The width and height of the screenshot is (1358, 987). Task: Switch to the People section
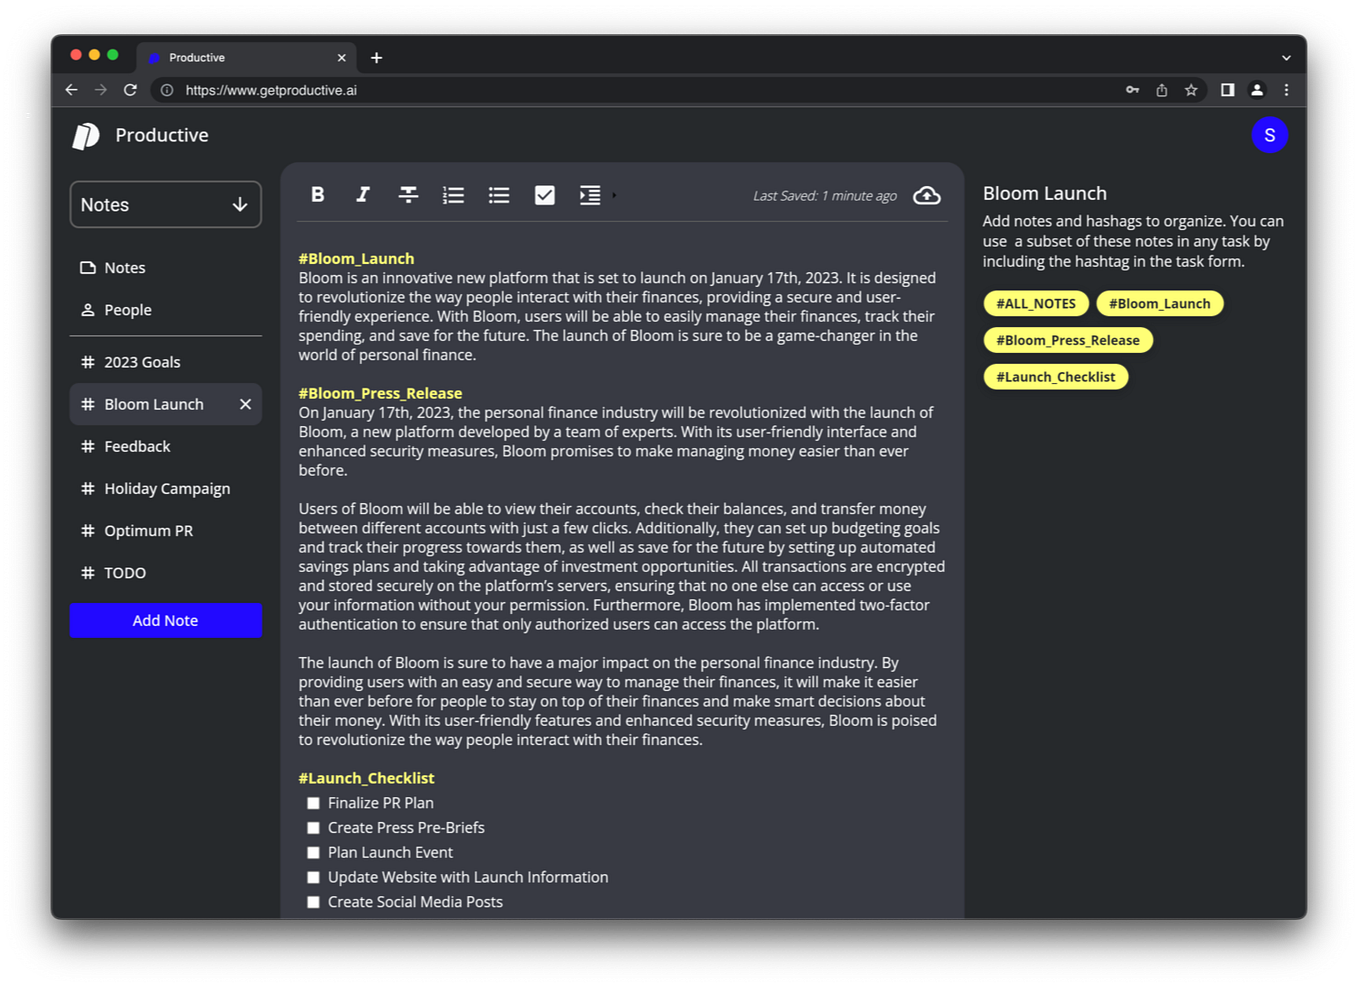[128, 310]
